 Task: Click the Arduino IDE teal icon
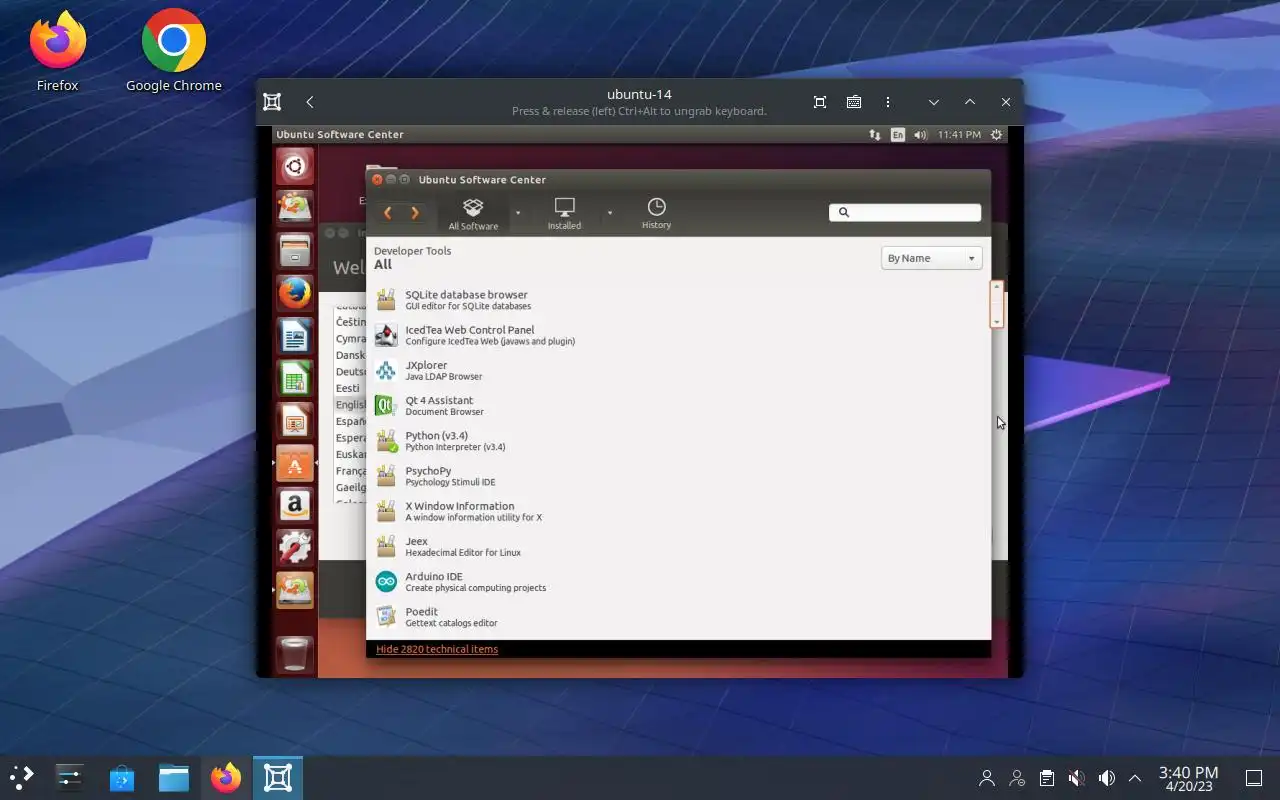point(386,582)
